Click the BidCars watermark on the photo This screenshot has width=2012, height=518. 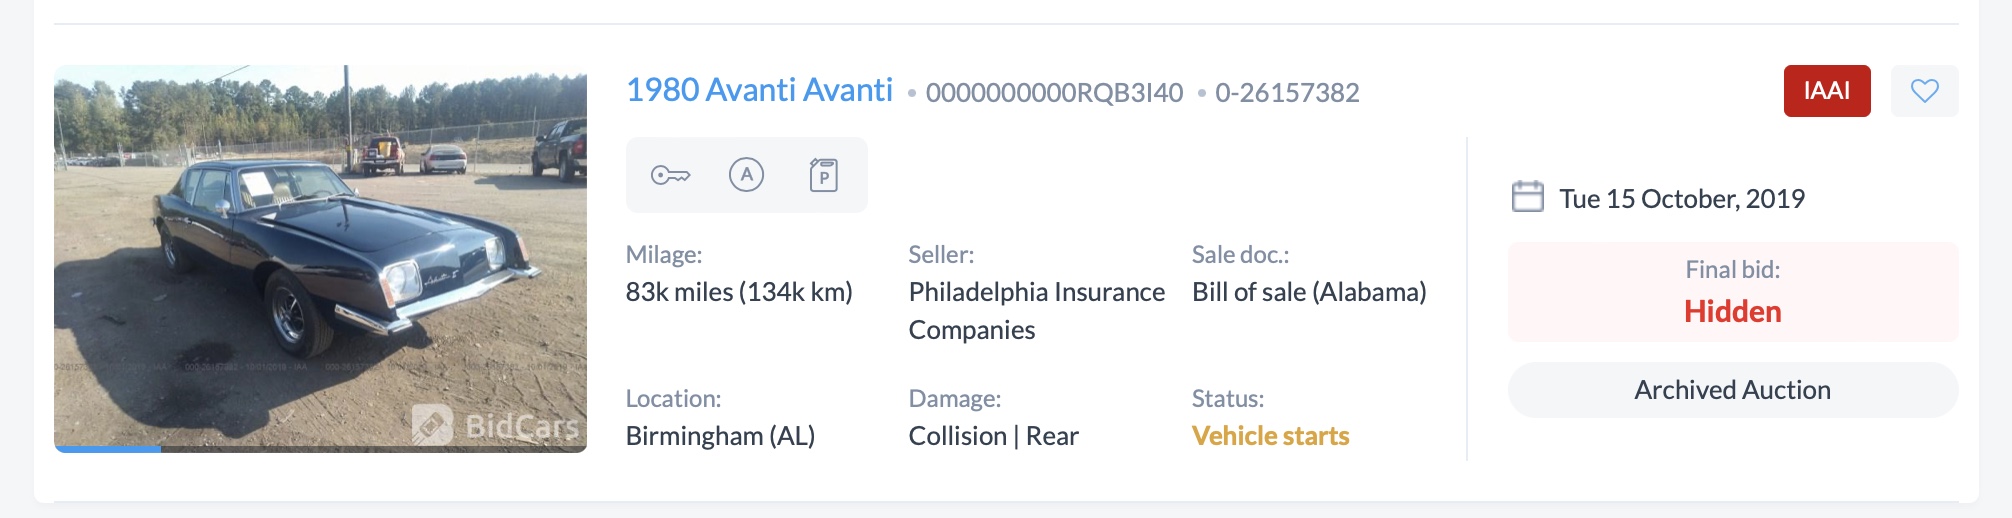(x=497, y=425)
